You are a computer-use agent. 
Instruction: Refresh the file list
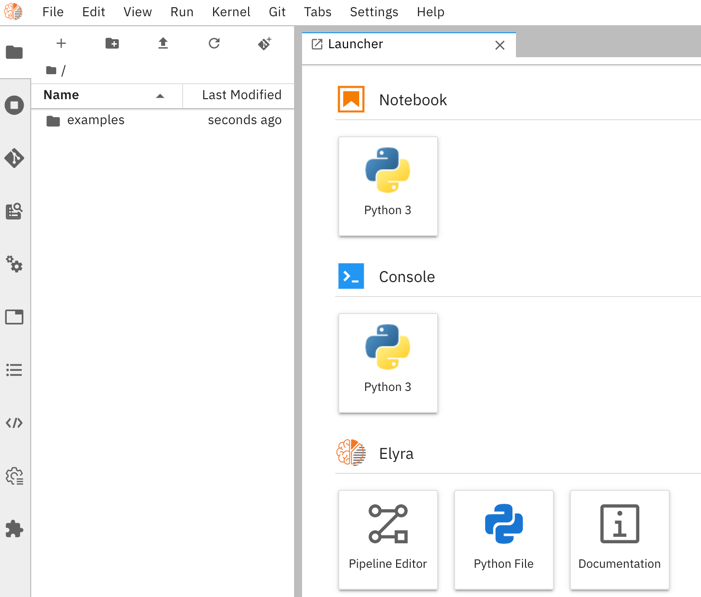pos(214,43)
